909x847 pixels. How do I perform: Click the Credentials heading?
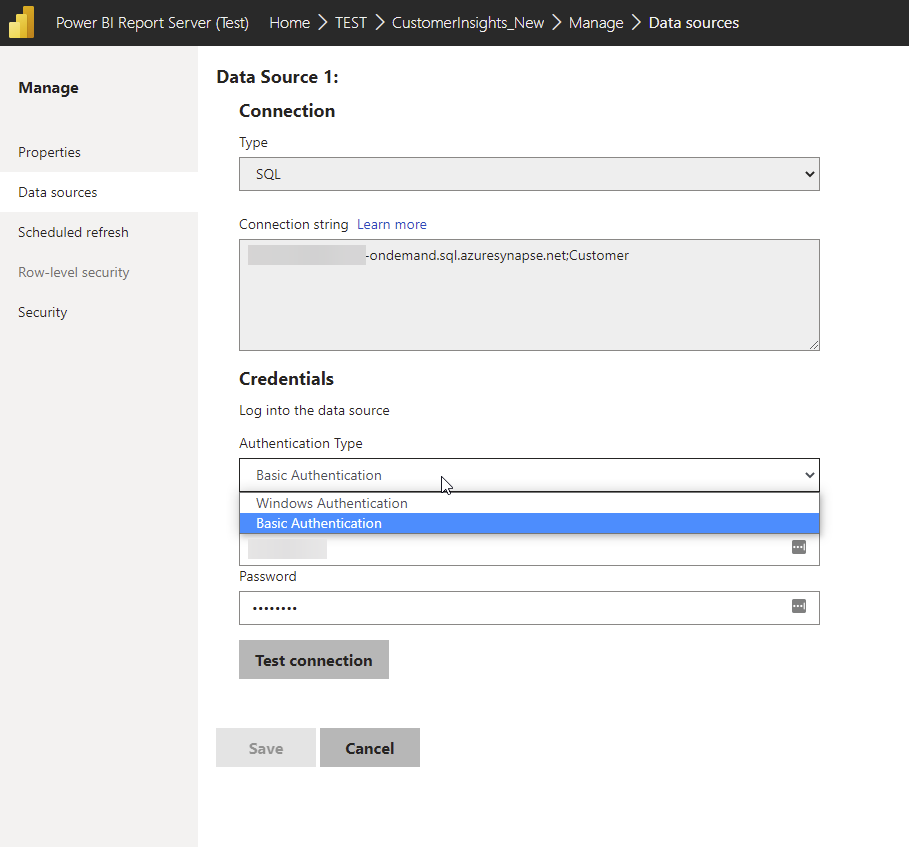(286, 379)
